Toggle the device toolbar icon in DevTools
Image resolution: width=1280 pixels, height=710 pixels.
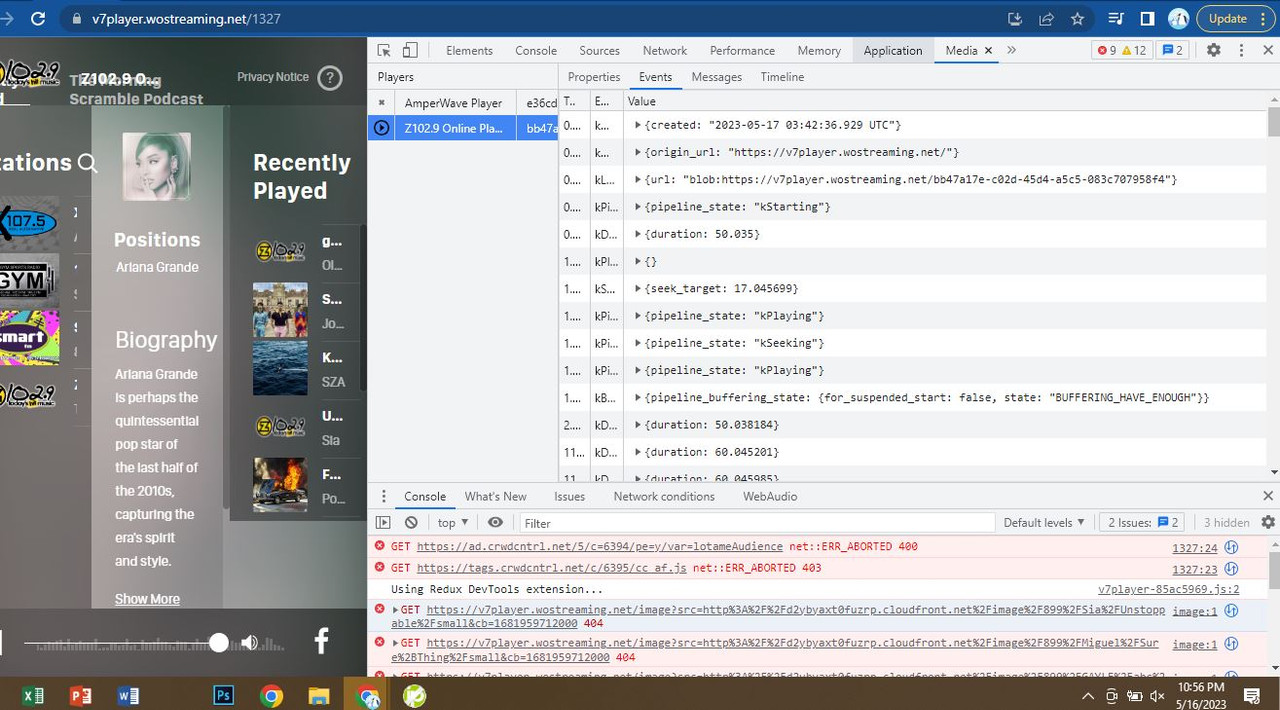(x=410, y=50)
